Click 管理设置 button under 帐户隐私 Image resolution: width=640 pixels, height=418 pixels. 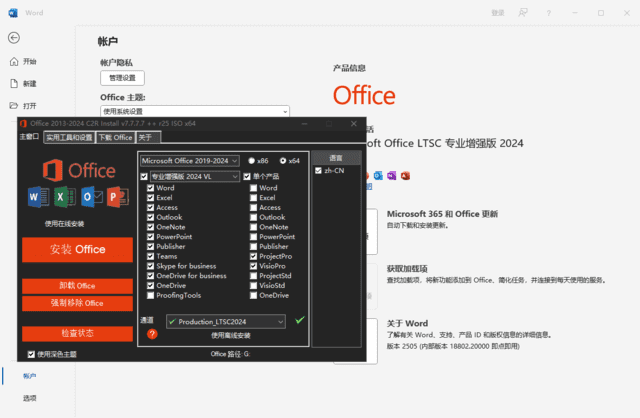click(122, 78)
